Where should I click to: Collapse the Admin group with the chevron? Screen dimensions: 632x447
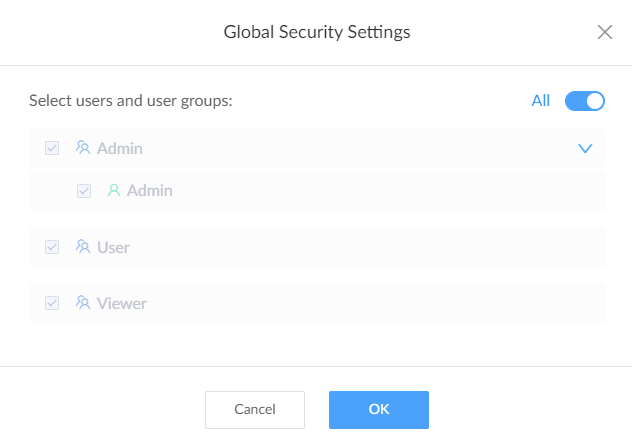pos(585,148)
